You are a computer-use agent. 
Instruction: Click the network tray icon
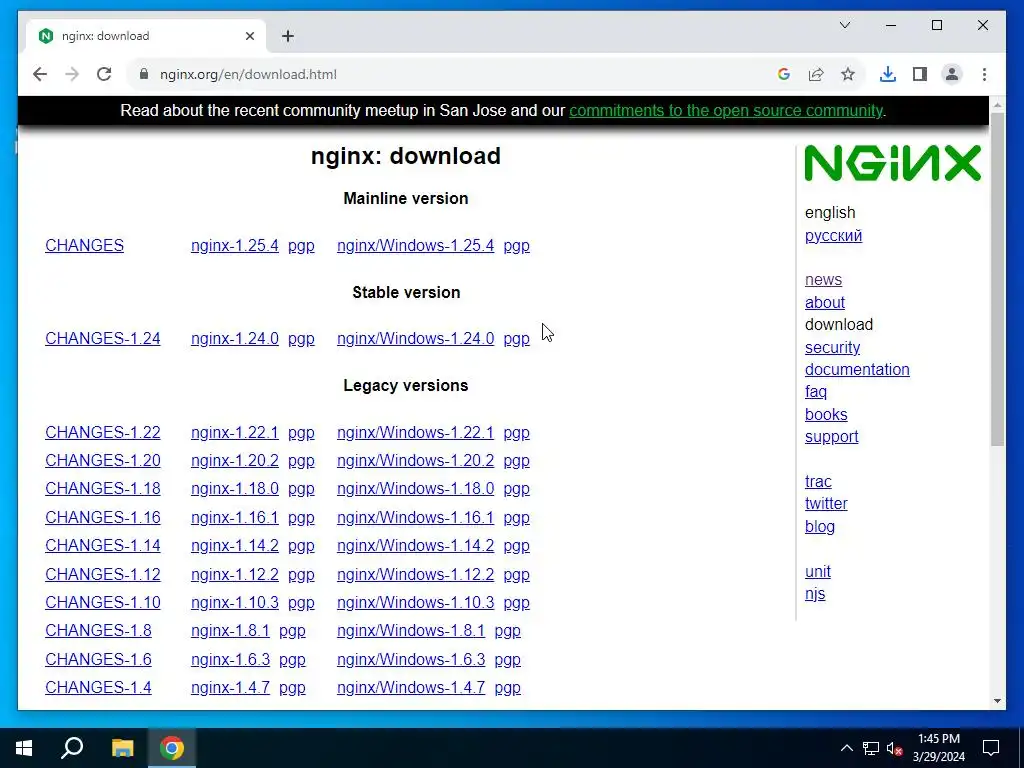pyautogui.click(x=871, y=748)
